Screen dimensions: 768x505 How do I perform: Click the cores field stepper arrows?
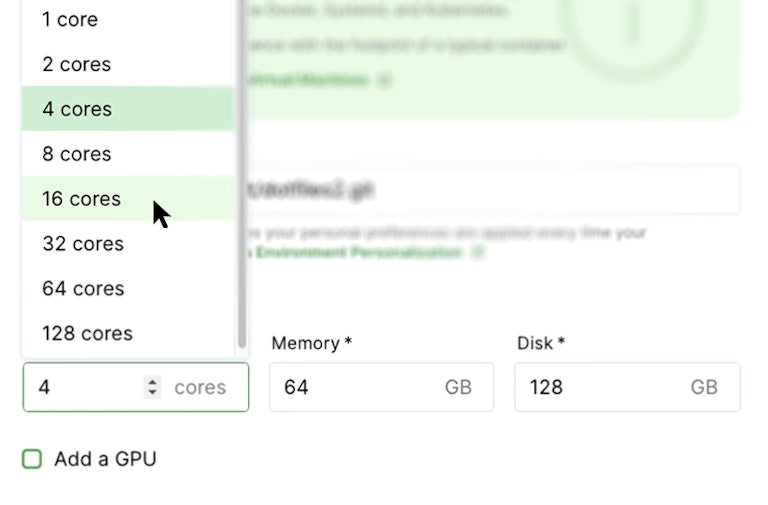tap(152, 387)
